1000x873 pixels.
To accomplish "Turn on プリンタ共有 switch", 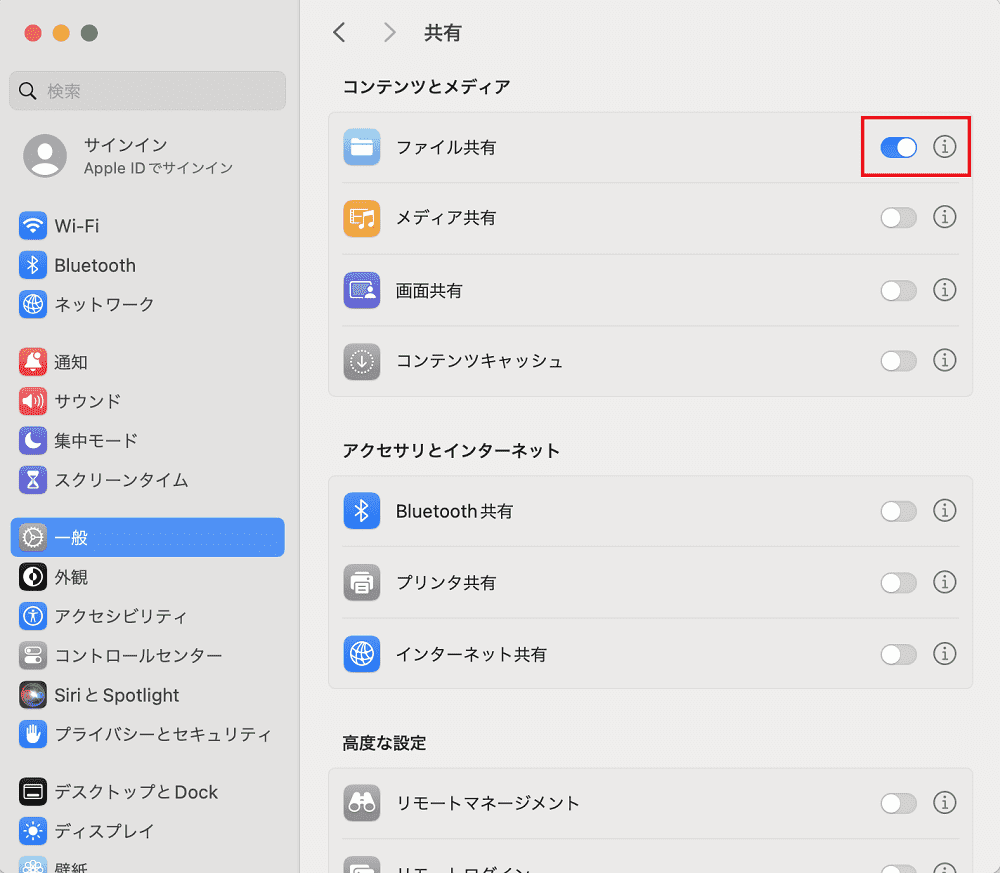I will 899,582.
